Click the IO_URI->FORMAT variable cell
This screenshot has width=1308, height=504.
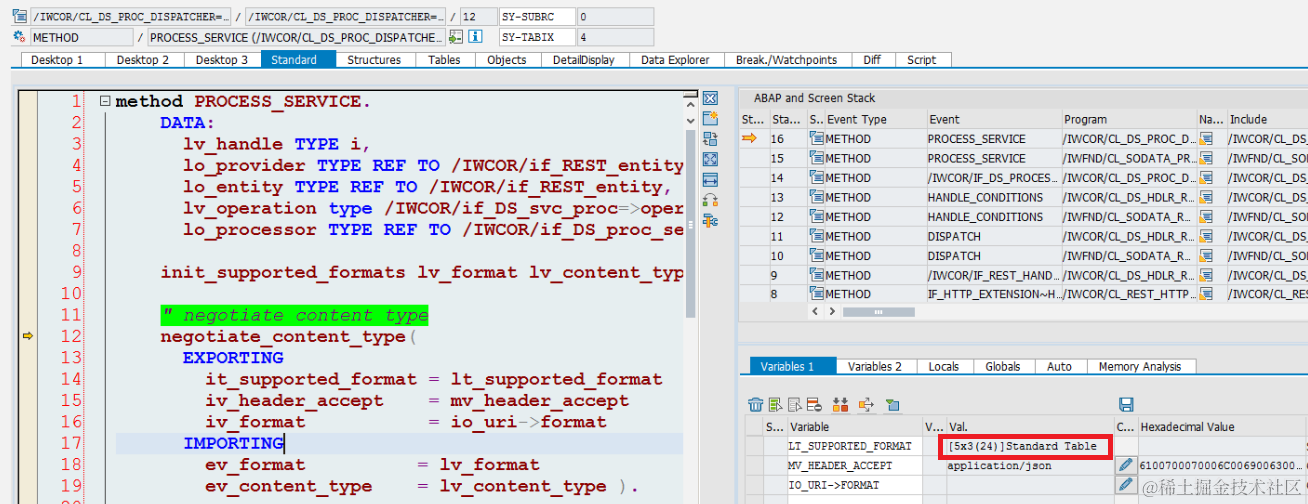(854, 485)
